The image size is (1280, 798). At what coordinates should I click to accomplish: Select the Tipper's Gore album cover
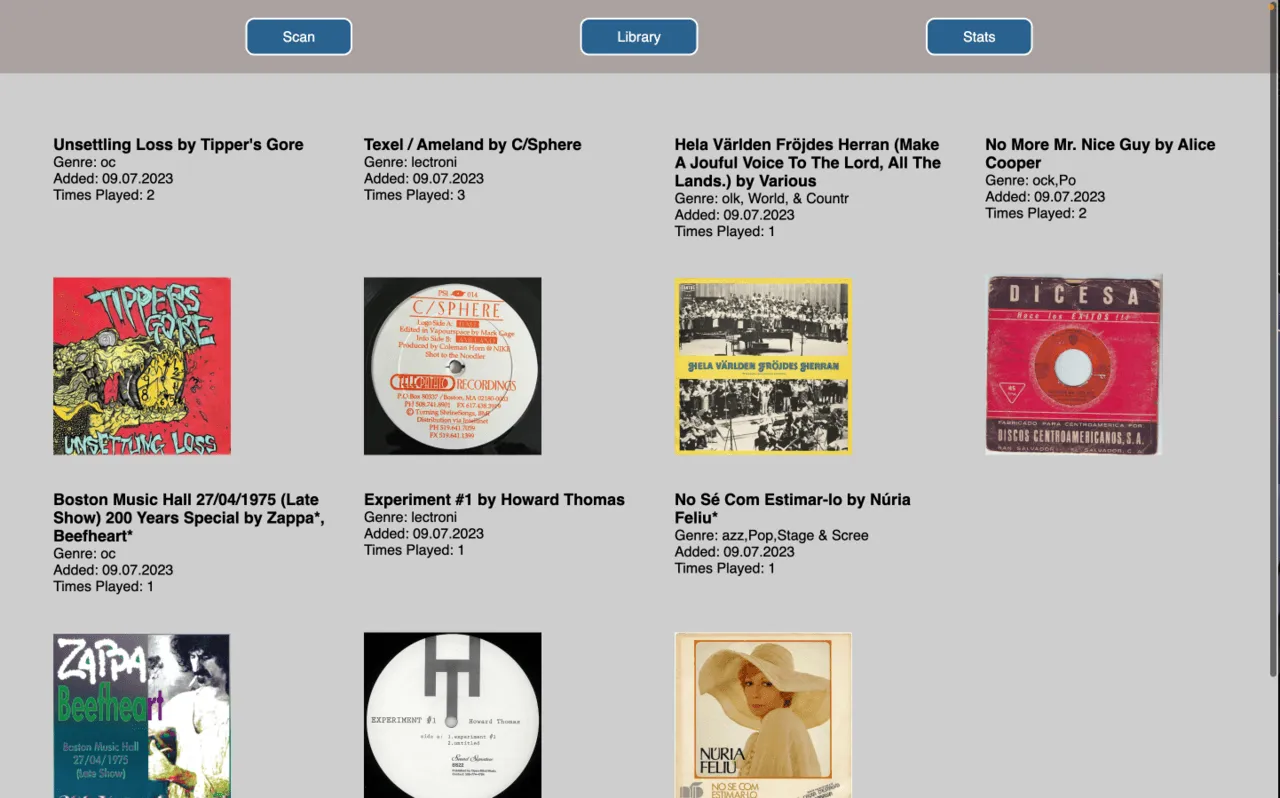[x=142, y=366]
